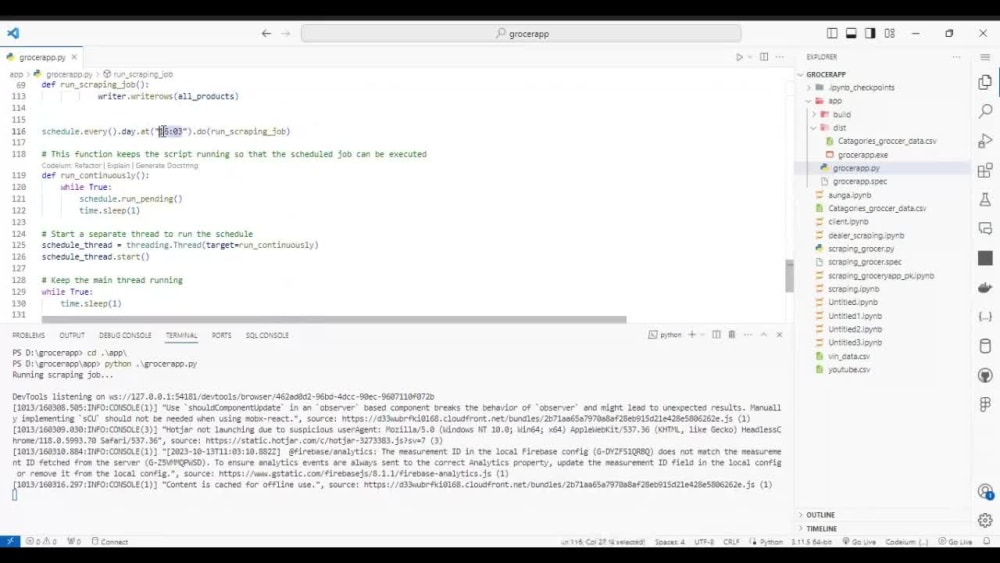Viewport: 1000px width, 563px height.
Task: Open remote window indicator in status bar
Action: 10,541
